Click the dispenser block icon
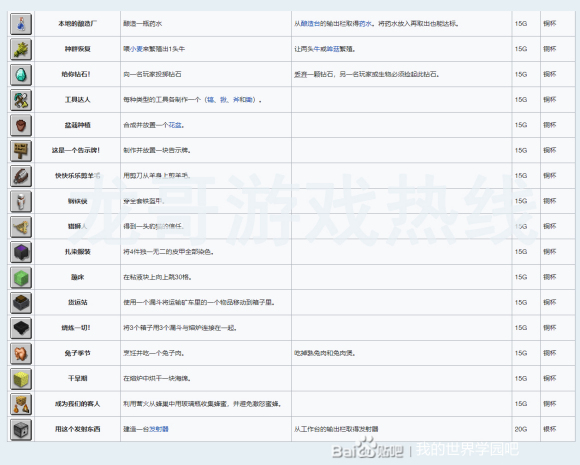The image size is (580, 465). click(x=21, y=429)
